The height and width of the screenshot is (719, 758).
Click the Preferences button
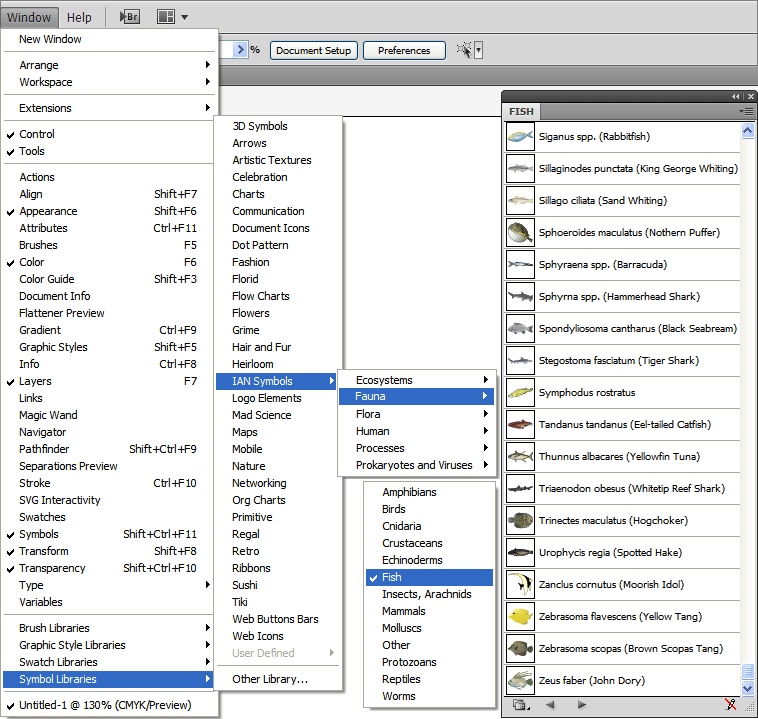pyautogui.click(x=404, y=50)
